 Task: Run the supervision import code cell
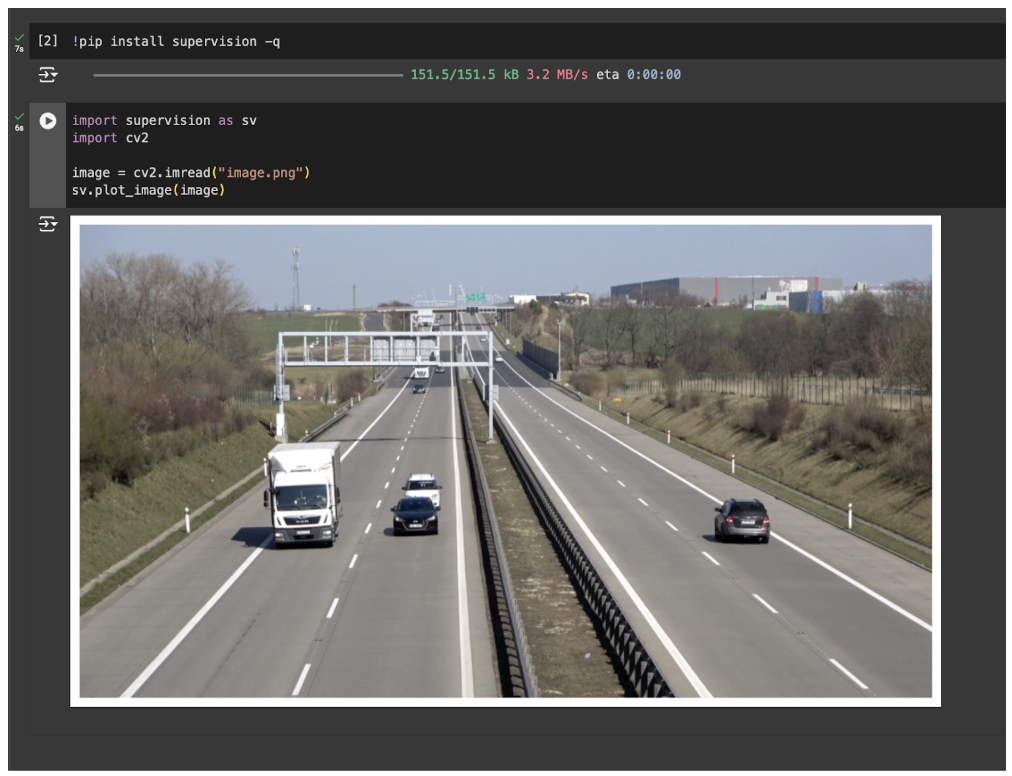(x=47, y=121)
